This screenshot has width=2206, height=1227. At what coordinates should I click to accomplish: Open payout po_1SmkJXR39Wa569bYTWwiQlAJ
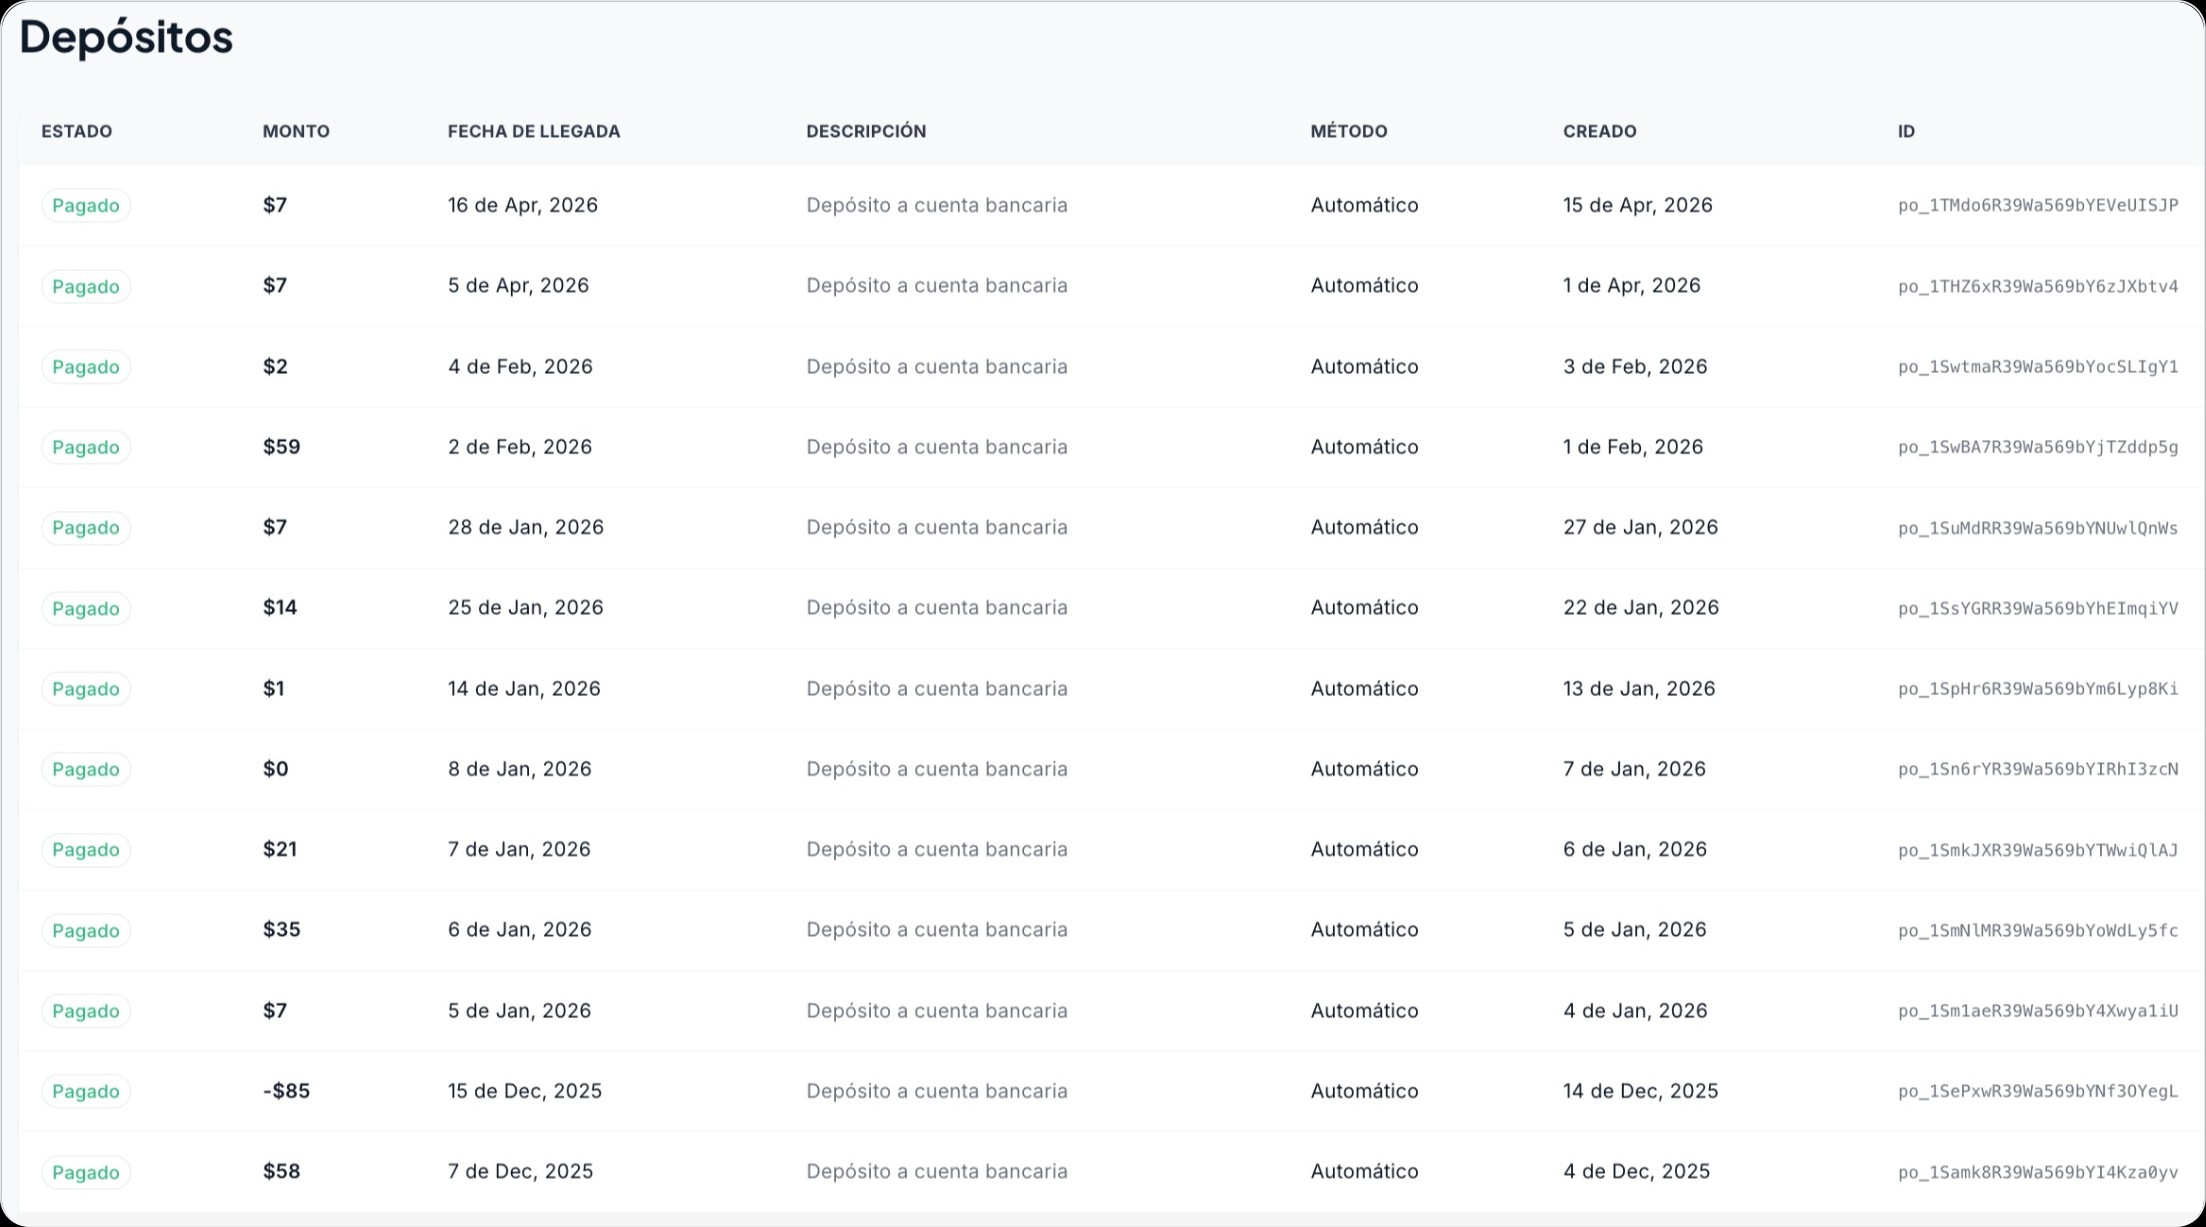click(2038, 850)
